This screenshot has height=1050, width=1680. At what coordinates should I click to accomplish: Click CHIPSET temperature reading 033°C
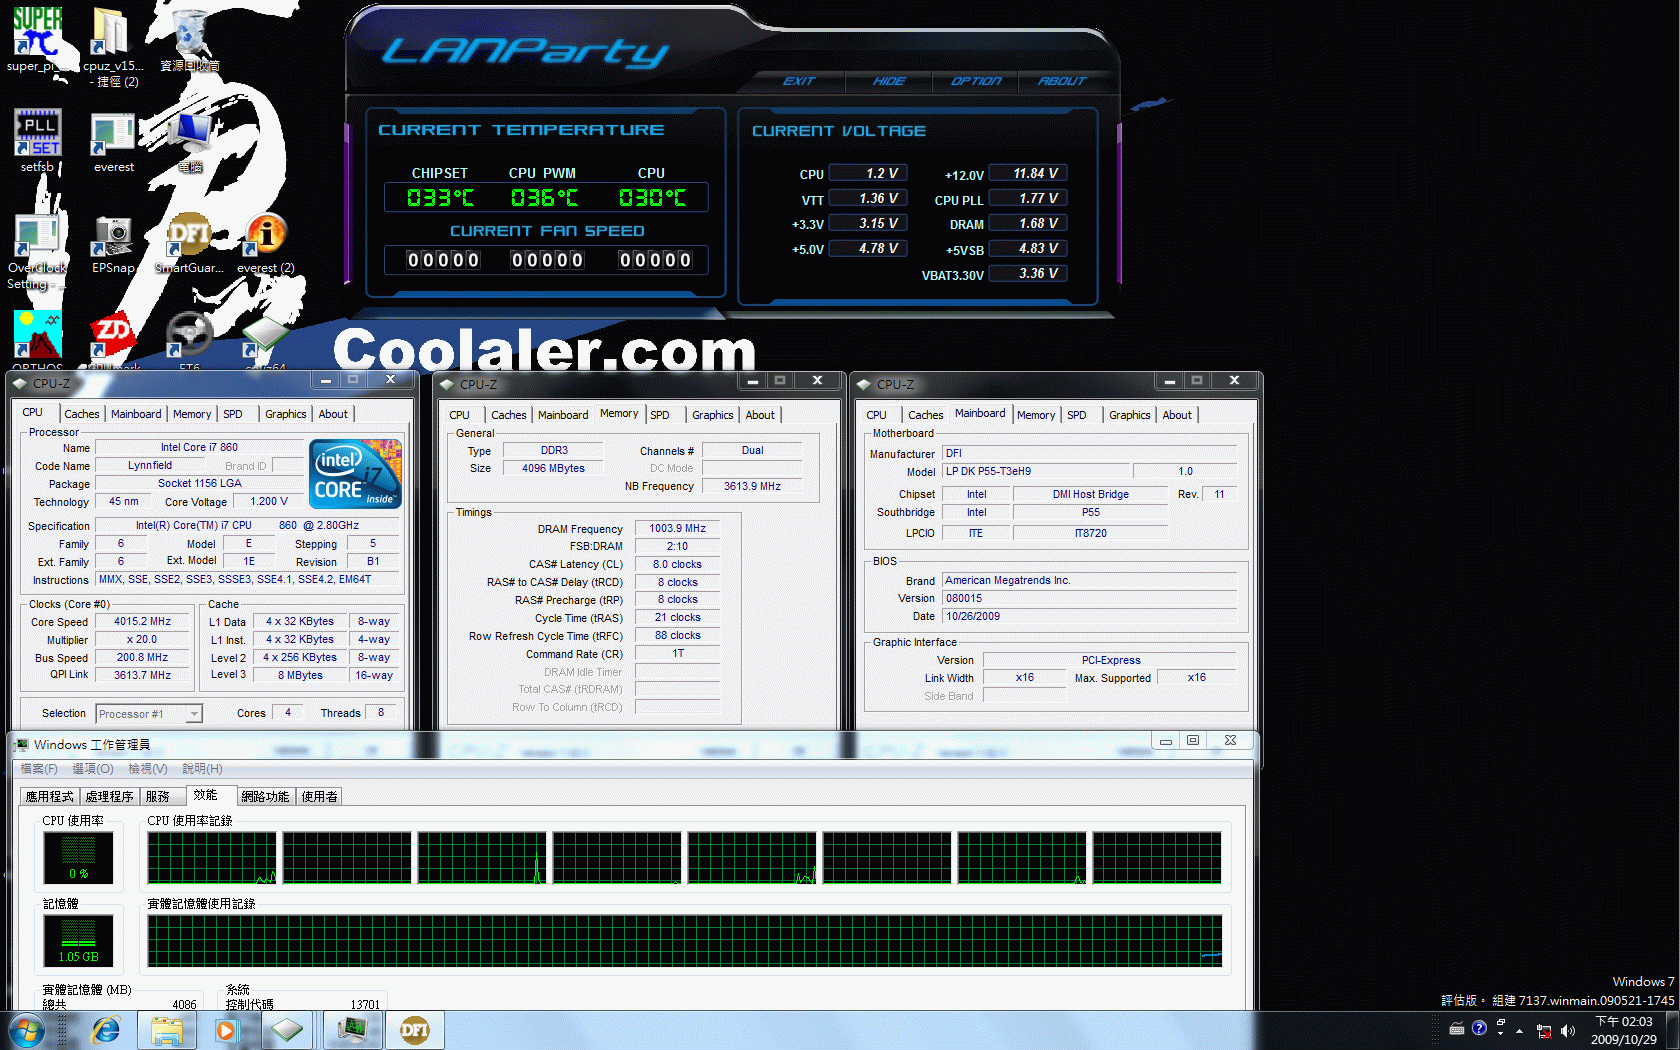pyautogui.click(x=440, y=198)
